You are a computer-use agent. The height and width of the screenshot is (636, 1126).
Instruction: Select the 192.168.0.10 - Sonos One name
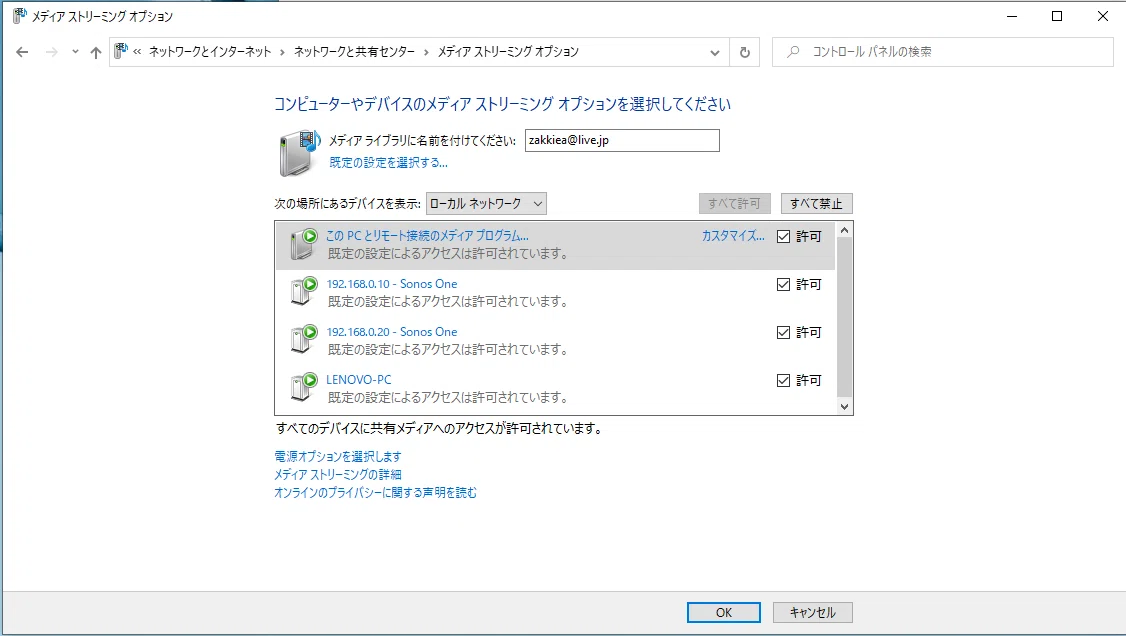(x=391, y=284)
